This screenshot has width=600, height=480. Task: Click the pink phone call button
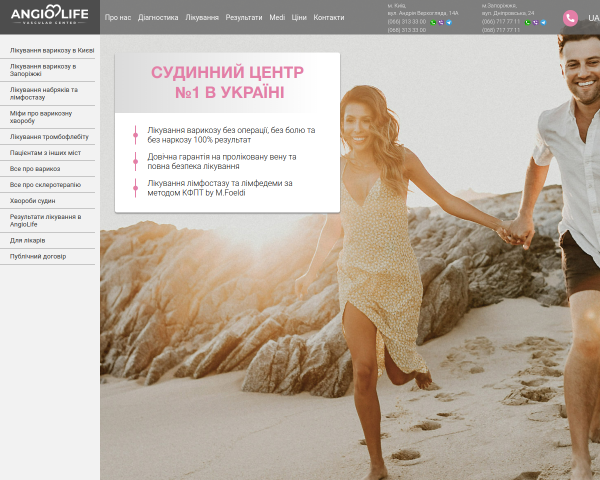(x=570, y=18)
